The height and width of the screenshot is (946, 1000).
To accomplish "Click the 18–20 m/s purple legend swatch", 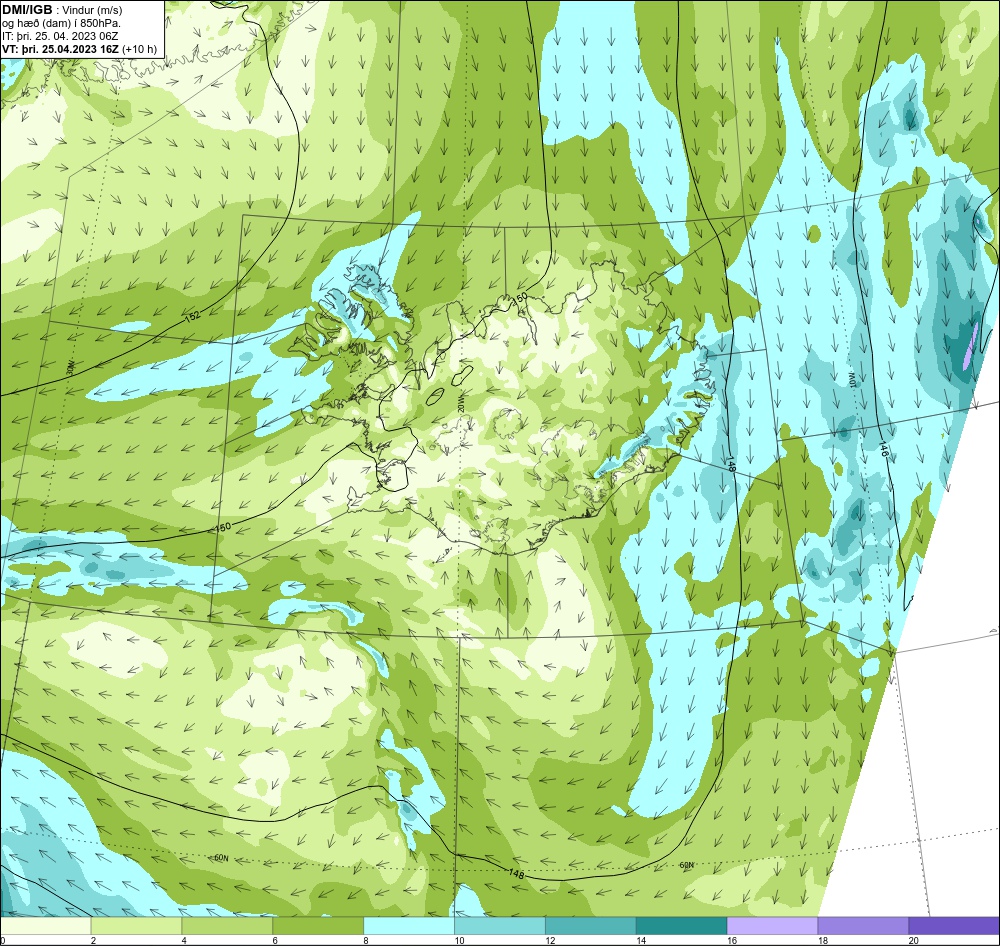I will [x=864, y=925].
